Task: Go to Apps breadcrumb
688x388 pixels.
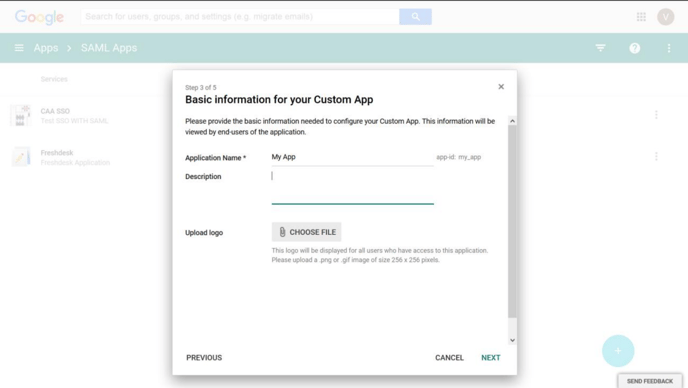Action: pyautogui.click(x=46, y=48)
